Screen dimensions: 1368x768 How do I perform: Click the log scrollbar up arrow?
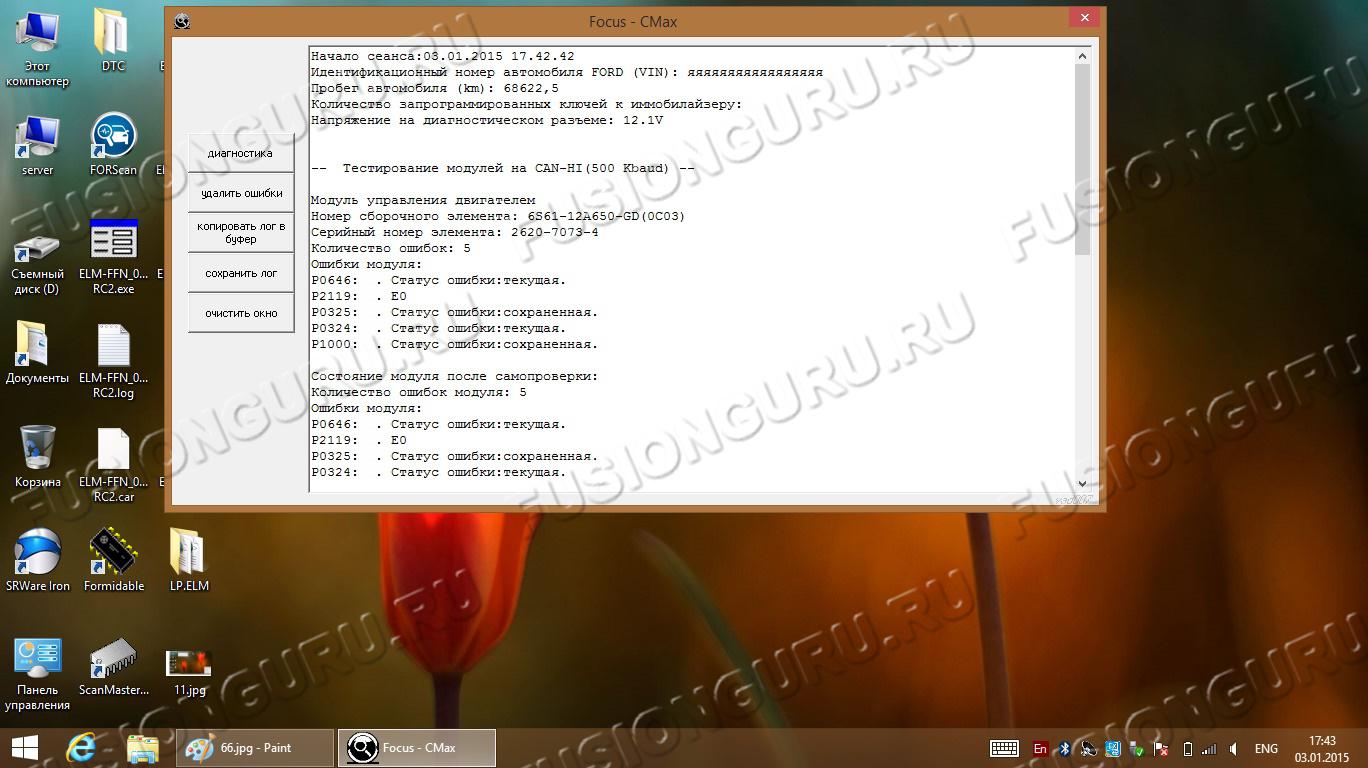point(1083,56)
